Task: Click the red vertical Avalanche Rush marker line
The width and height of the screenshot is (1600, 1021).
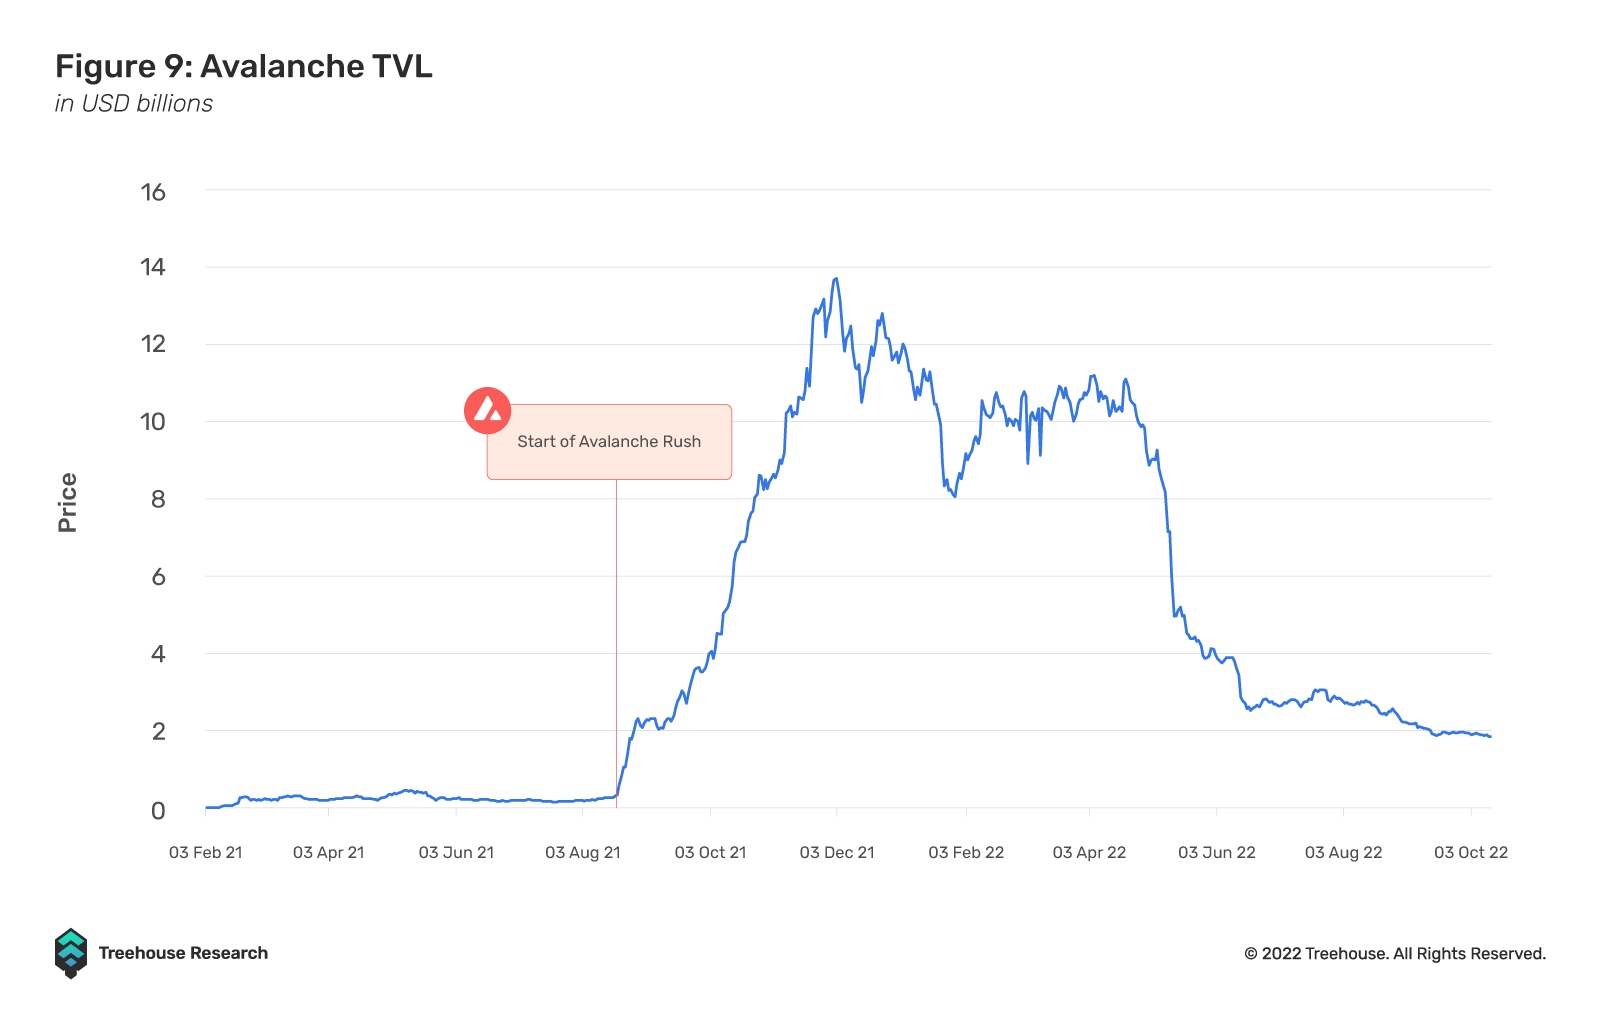Action: click(616, 640)
